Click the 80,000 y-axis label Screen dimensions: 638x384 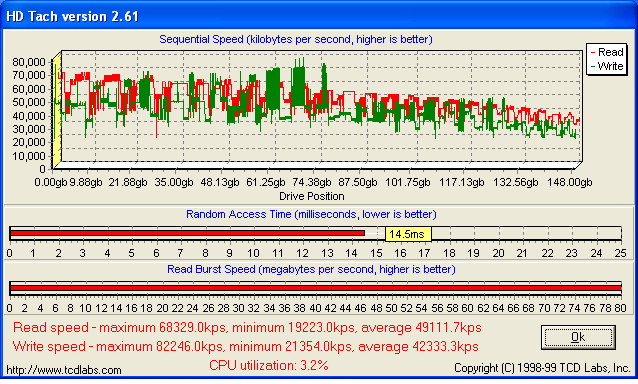pos(28,62)
